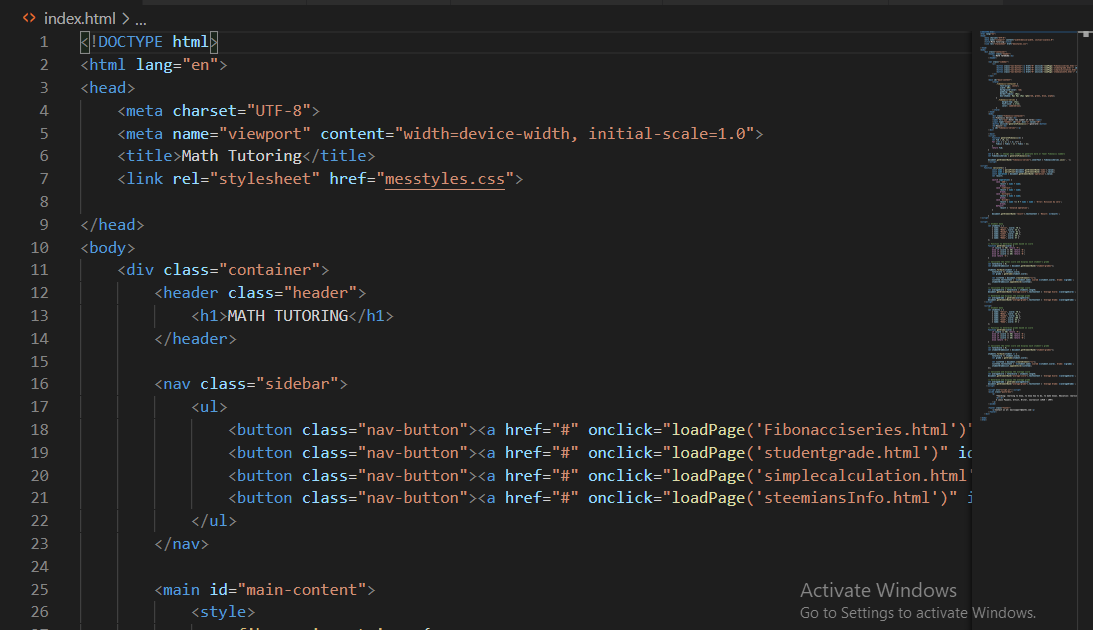The image size is (1093, 630).
Task: Click line number 1 in the gutter
Action: tap(44, 42)
